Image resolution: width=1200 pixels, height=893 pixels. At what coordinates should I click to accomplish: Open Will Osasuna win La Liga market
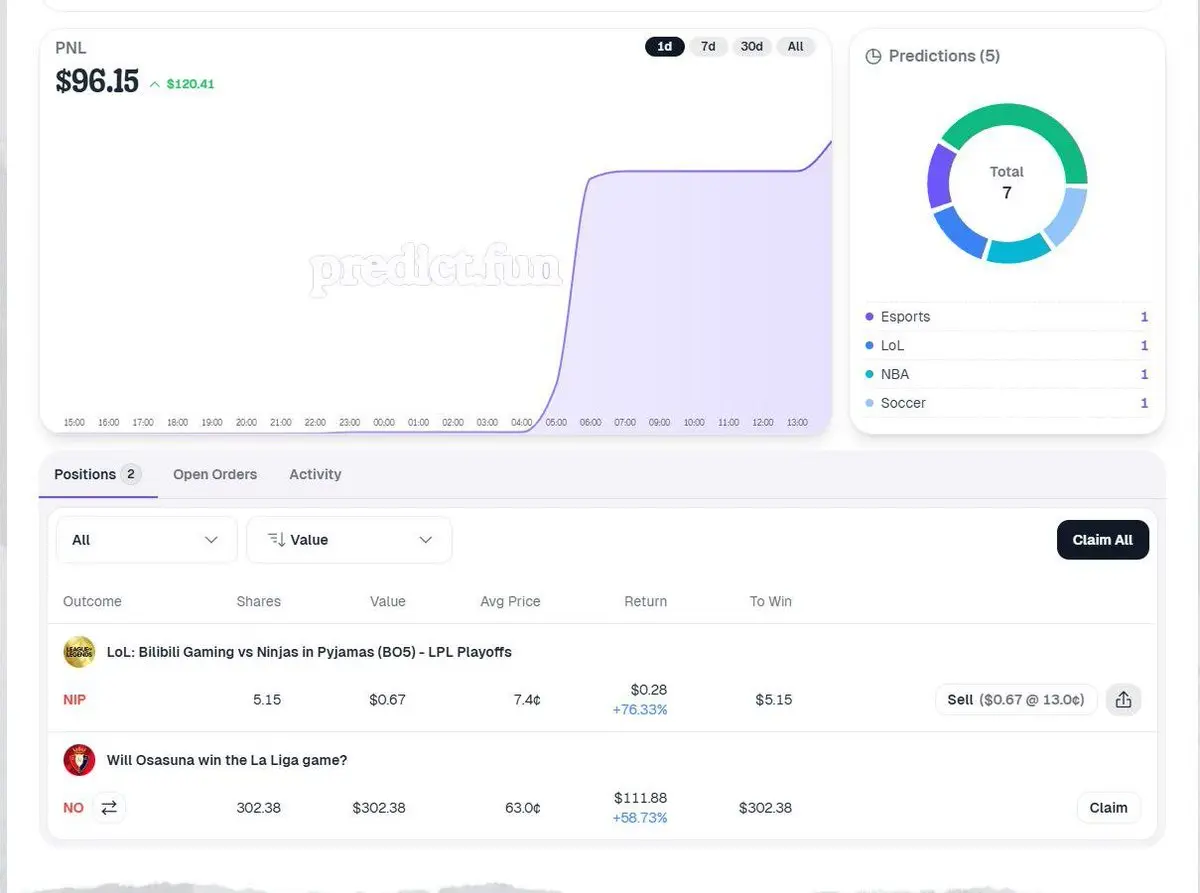(x=227, y=760)
